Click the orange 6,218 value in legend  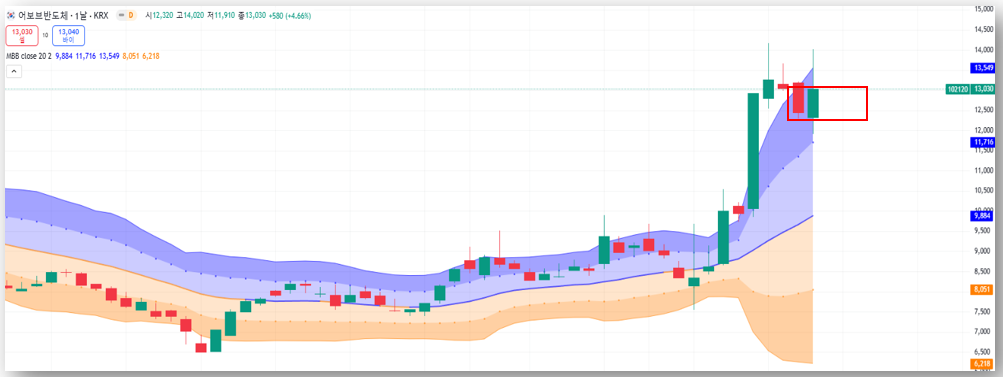[150, 56]
